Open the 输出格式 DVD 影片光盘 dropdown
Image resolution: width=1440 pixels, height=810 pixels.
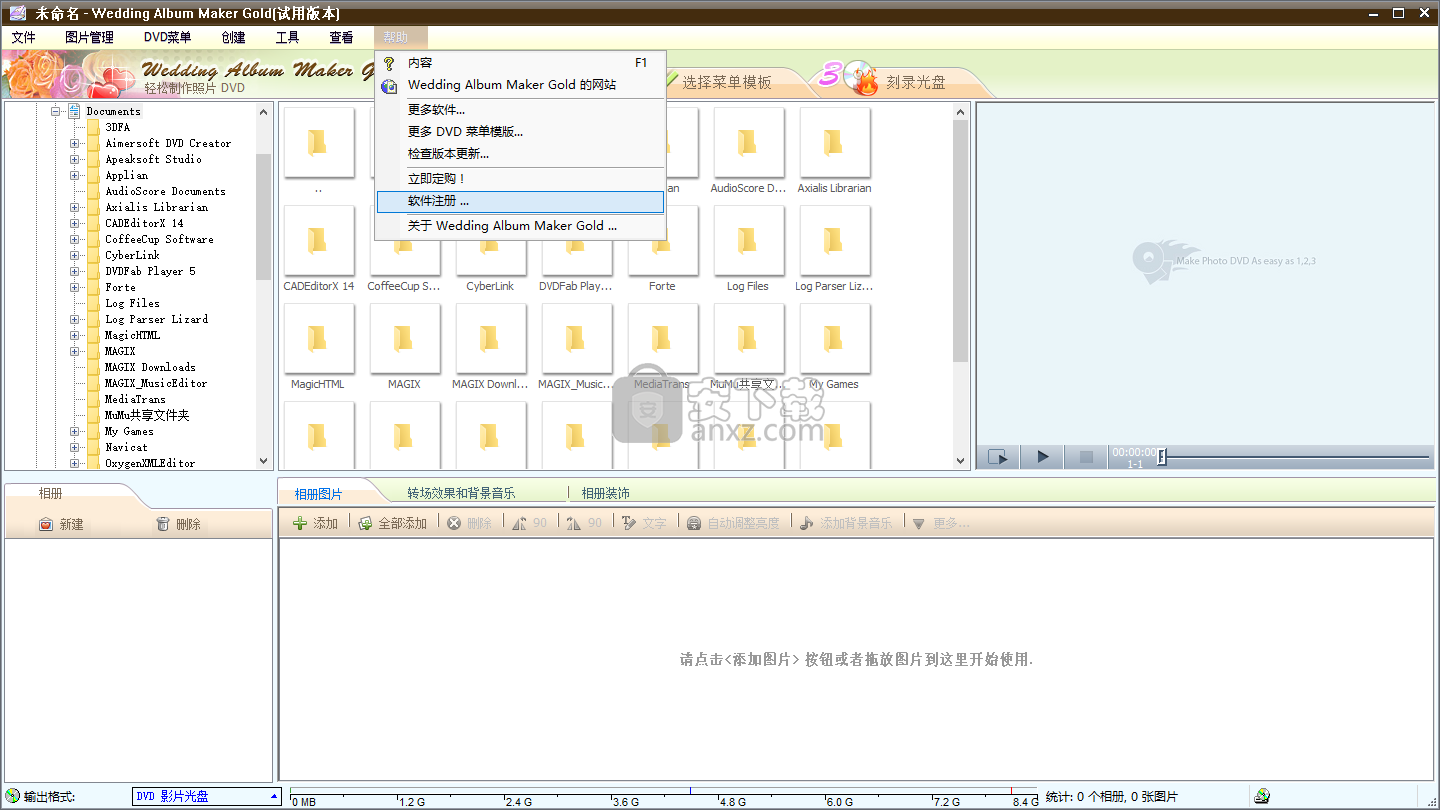pos(207,796)
